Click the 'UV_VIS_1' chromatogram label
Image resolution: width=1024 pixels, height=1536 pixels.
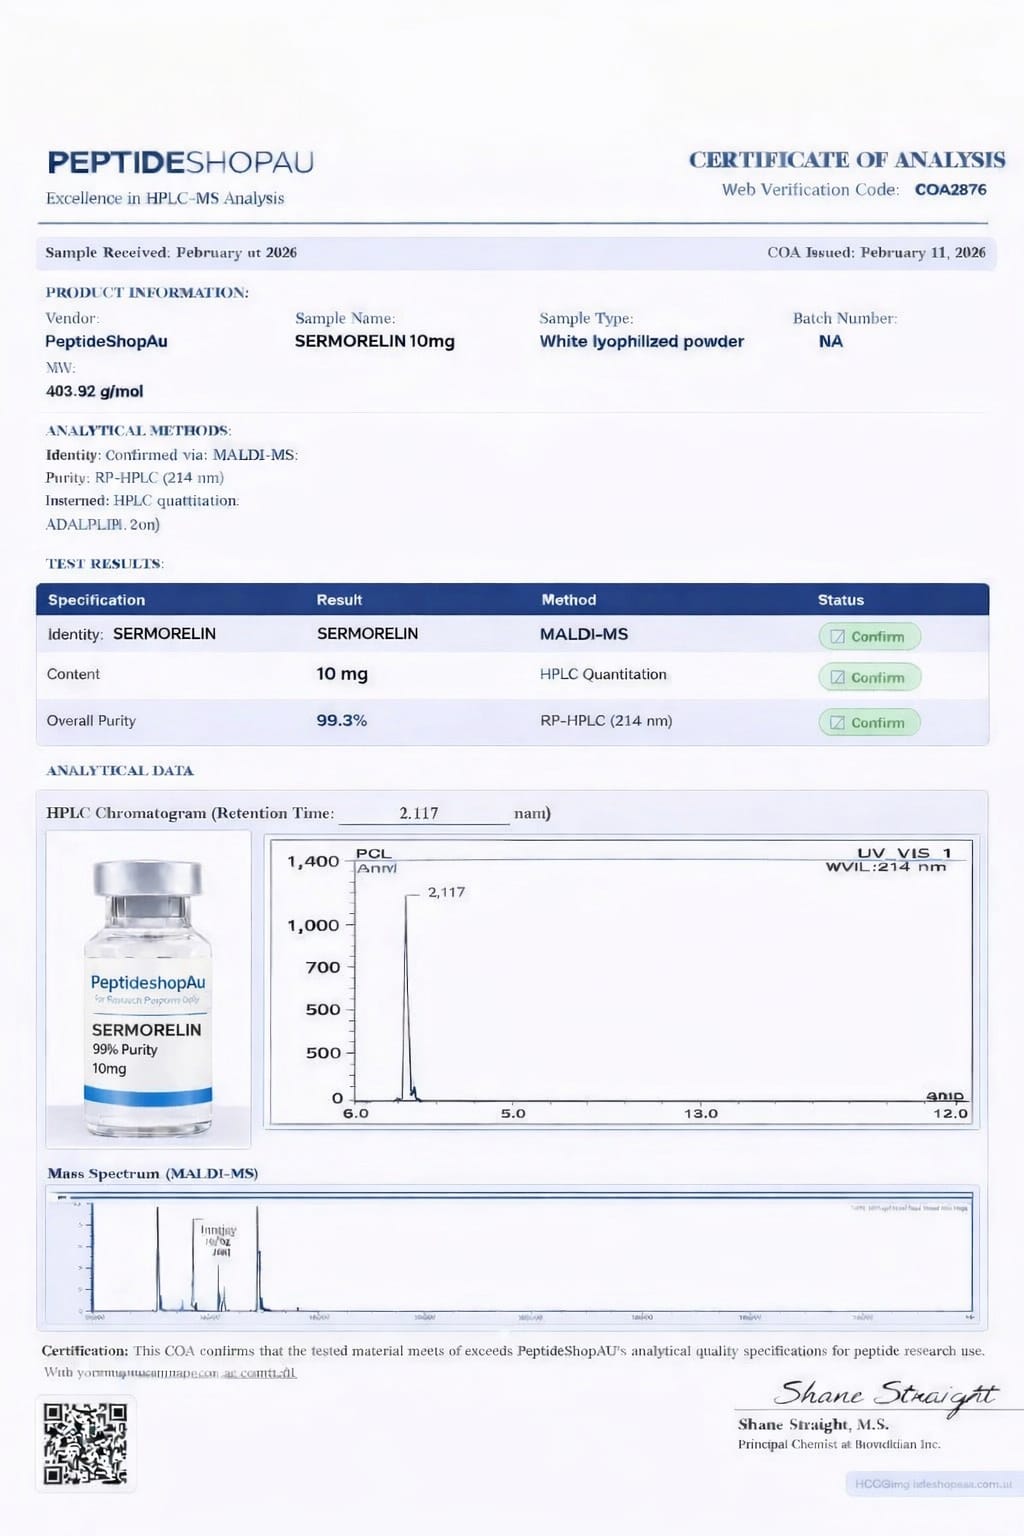pos(904,853)
